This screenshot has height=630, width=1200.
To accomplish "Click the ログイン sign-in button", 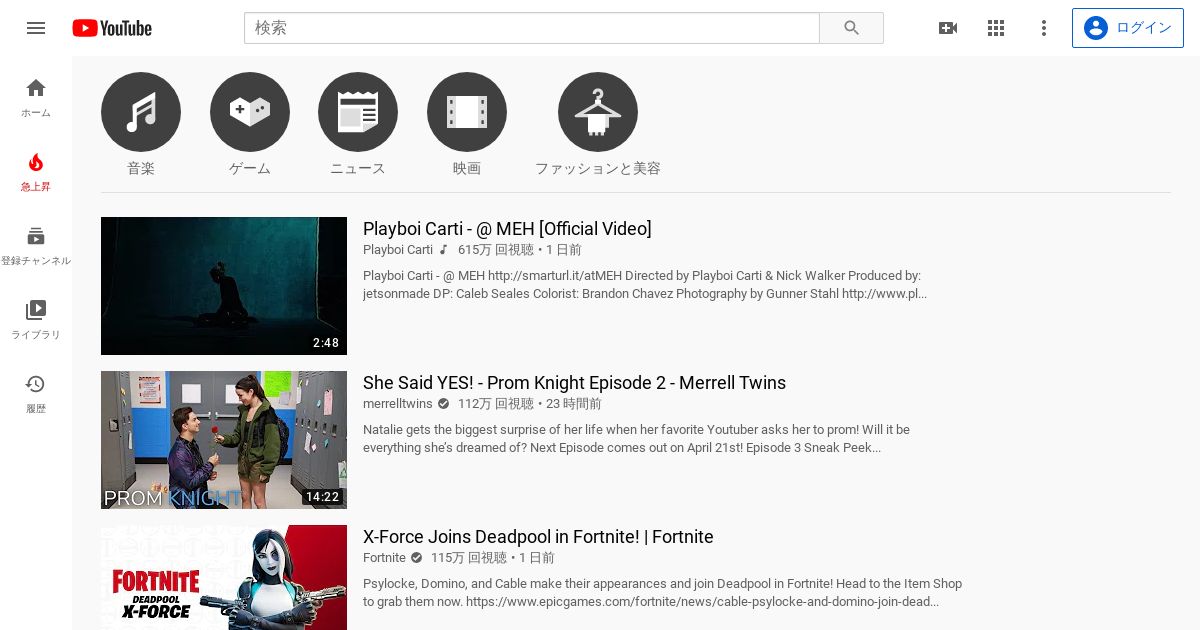I will point(1127,28).
